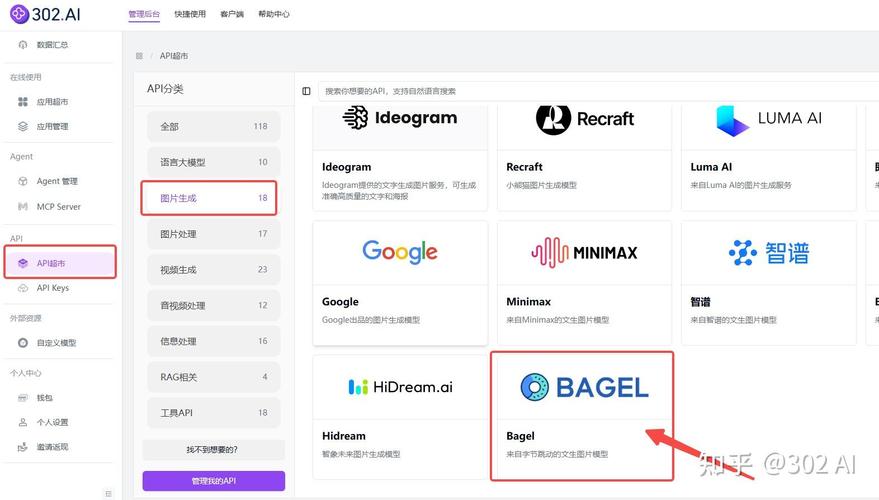Viewport: 879px width, 500px height.
Task: Open the Google card title
Action: pyautogui.click(x=340, y=302)
